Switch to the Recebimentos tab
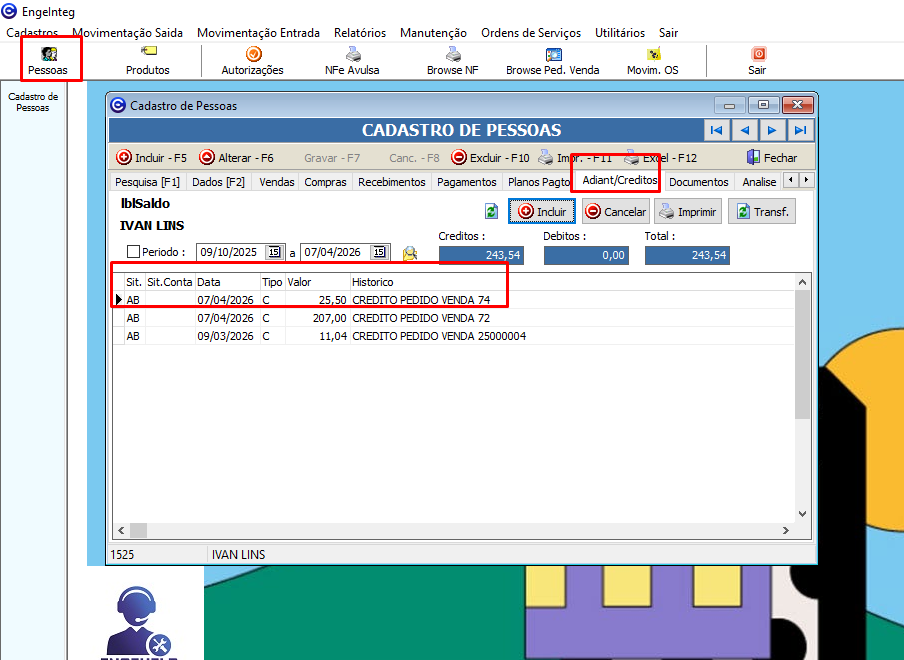The height and width of the screenshot is (660, 904). tap(392, 182)
